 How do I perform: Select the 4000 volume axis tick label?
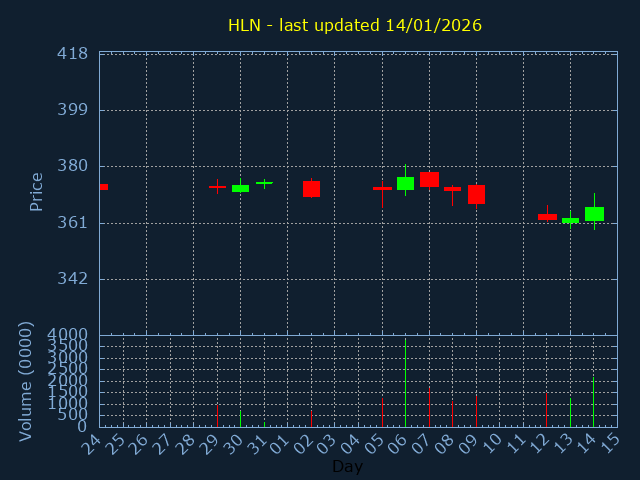point(68,334)
